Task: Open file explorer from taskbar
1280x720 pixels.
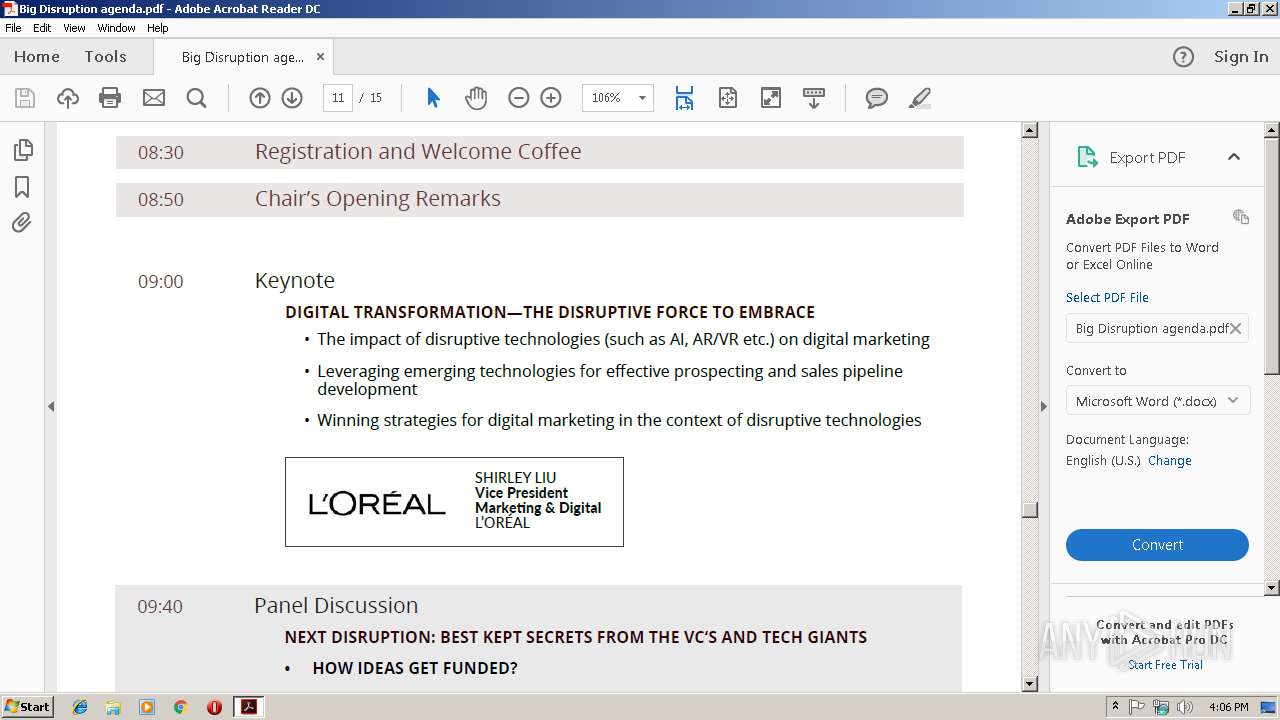Action: click(x=113, y=707)
